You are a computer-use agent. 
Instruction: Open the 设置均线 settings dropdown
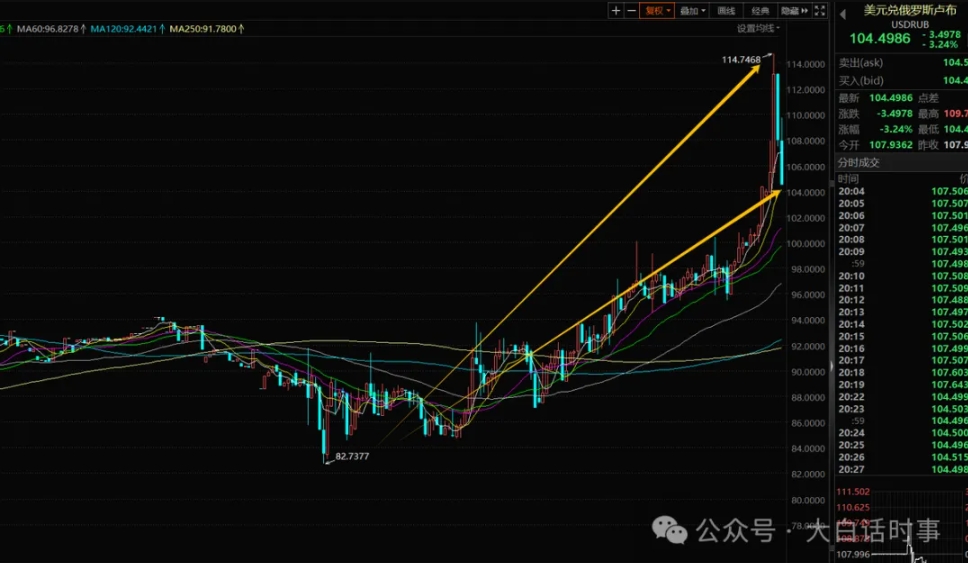coord(758,29)
